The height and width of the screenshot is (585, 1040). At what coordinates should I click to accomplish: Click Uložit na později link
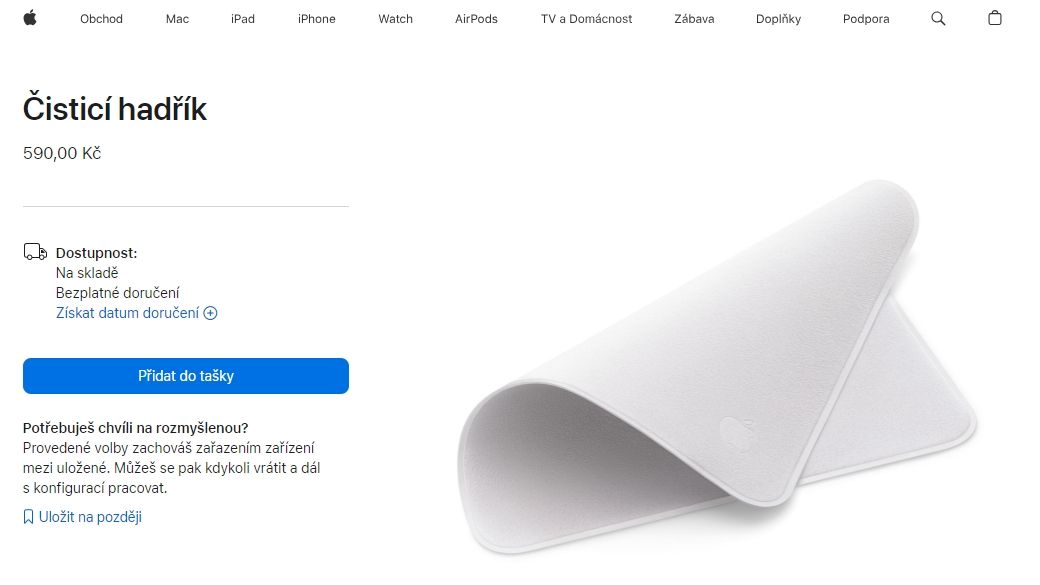pyautogui.click(x=90, y=517)
